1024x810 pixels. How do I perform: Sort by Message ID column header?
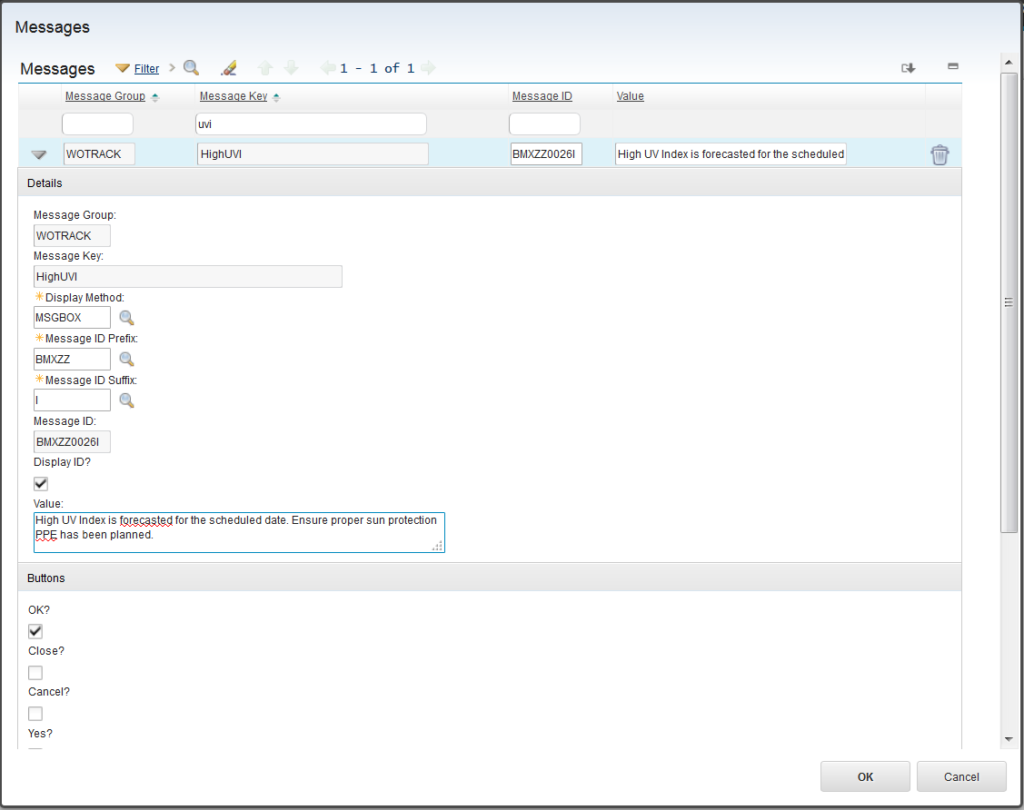tap(542, 96)
